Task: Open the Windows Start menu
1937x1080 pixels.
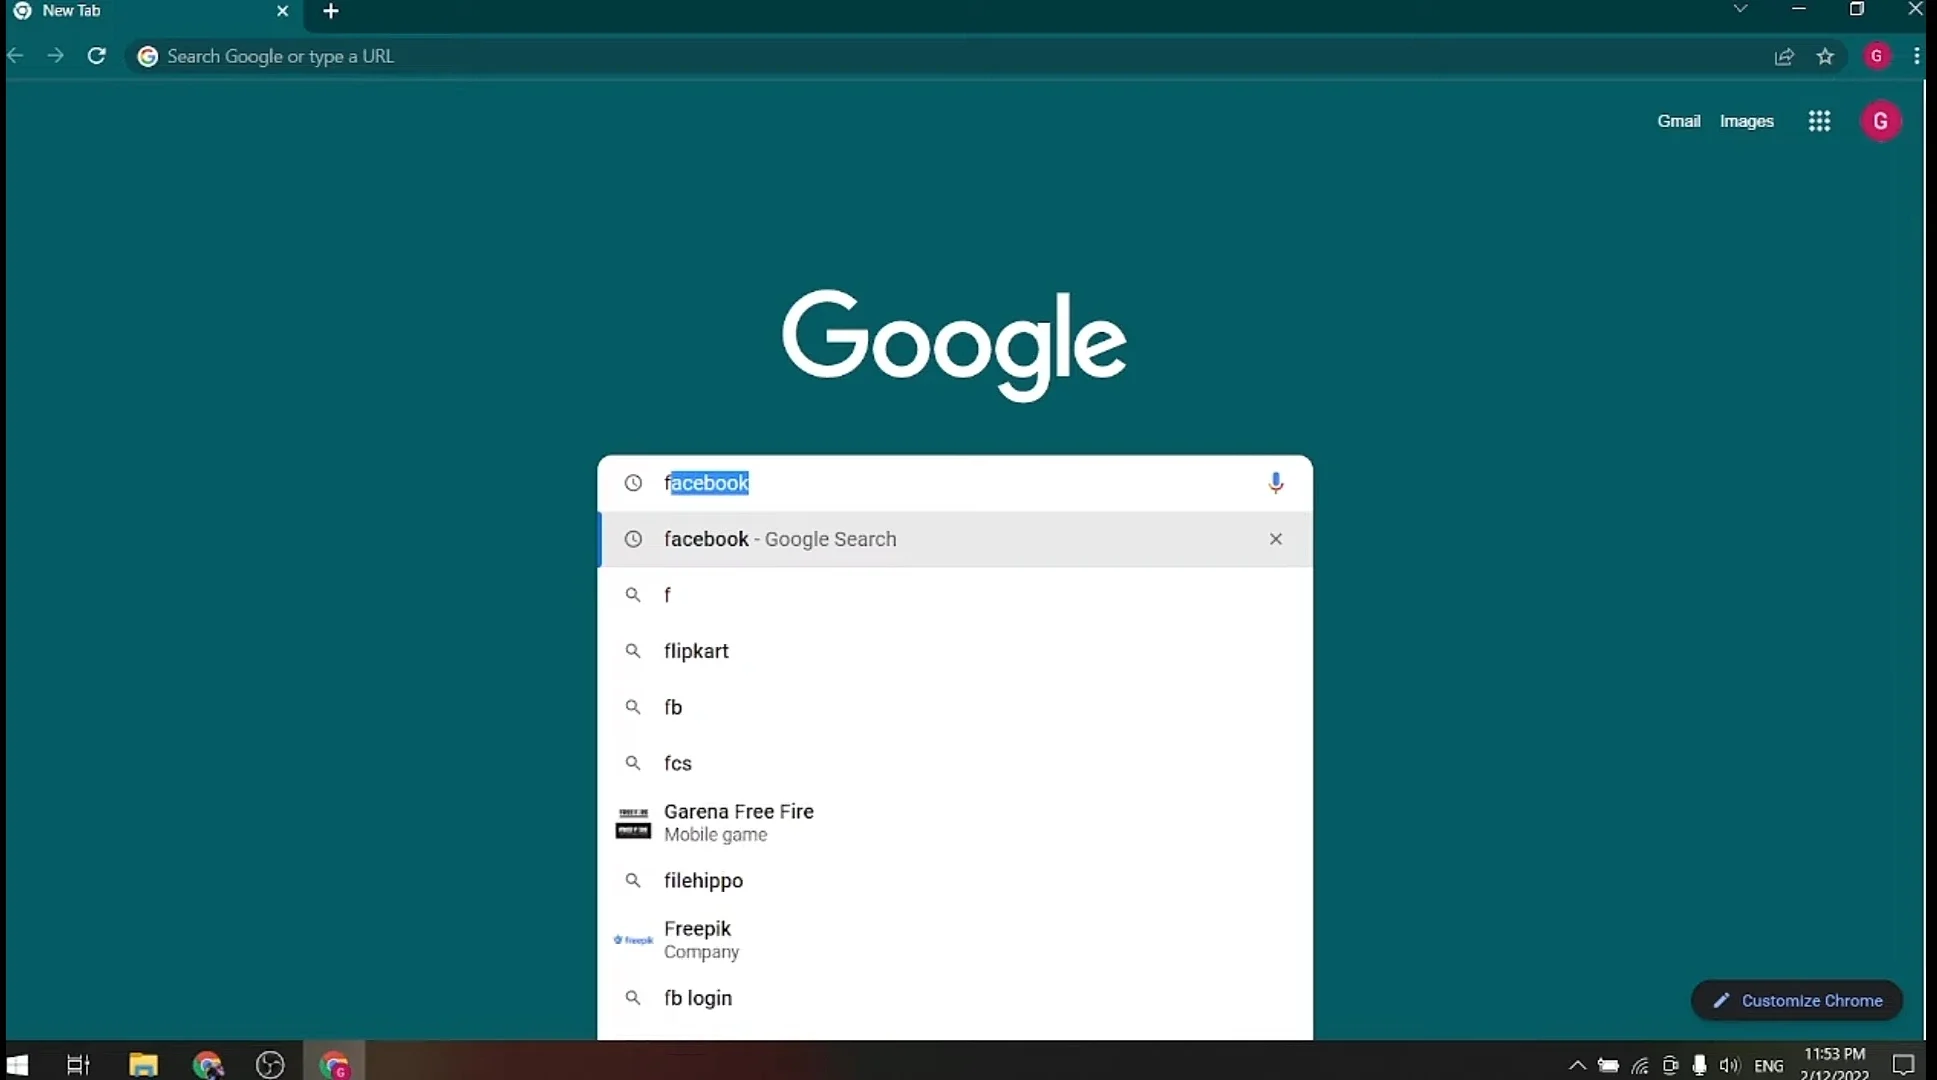Action: coord(18,1065)
